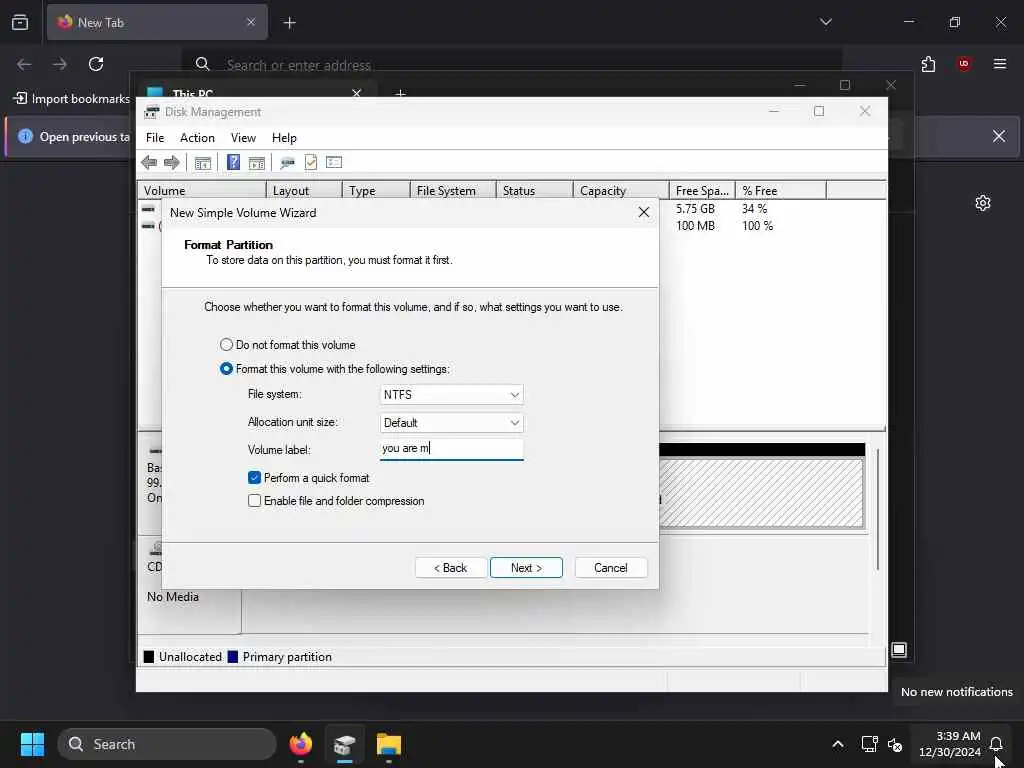Click the last list-view toolbar icon
The image size is (1024, 768).
click(334, 162)
